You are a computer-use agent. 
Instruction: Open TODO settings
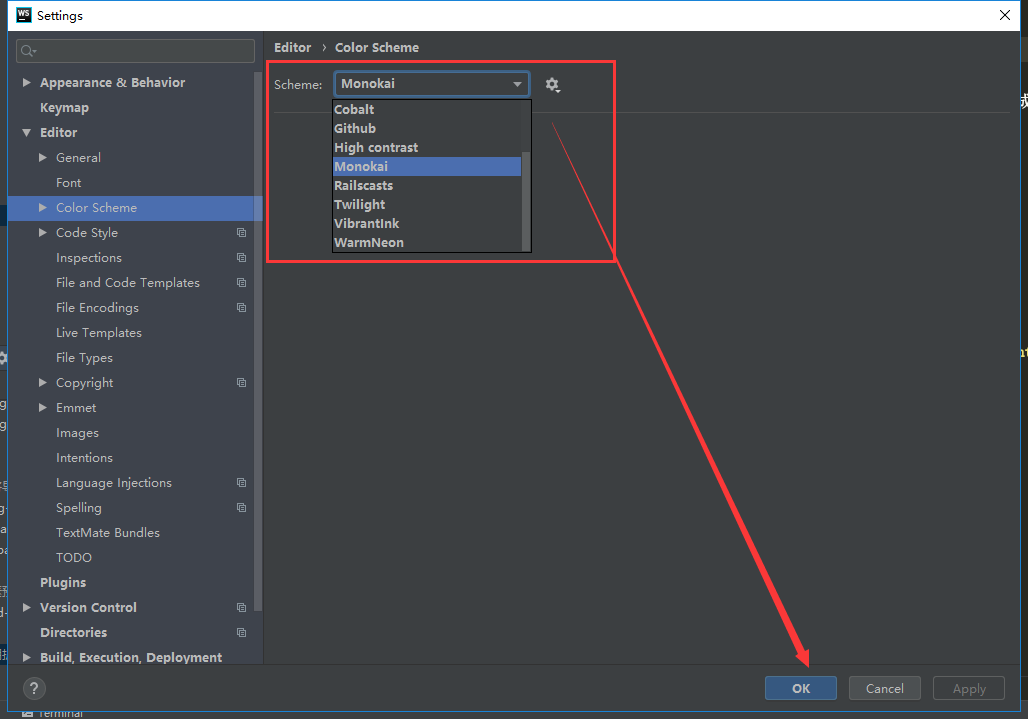point(73,558)
